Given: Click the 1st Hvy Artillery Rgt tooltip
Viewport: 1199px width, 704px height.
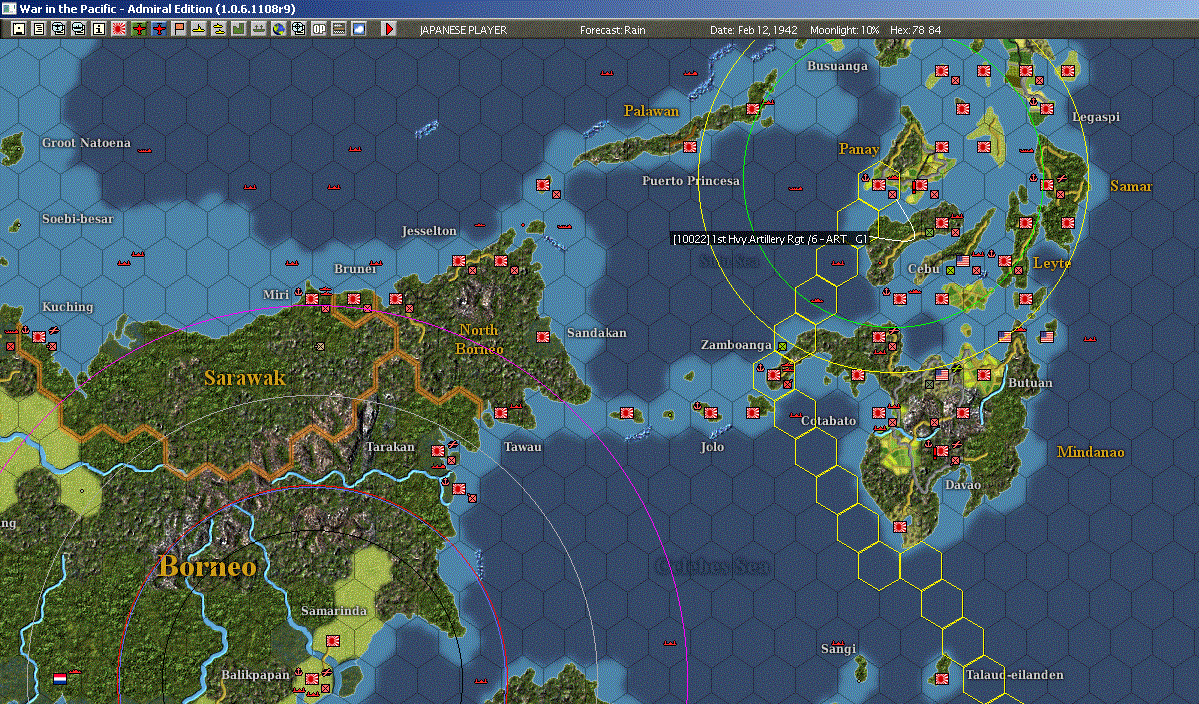Looking at the screenshot, I should [770, 239].
